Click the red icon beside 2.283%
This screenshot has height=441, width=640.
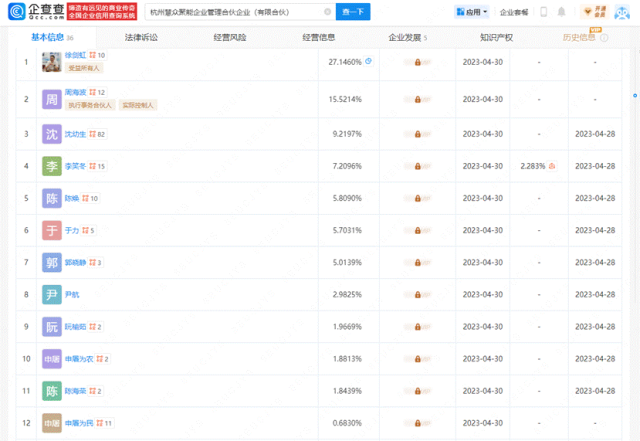coord(552,166)
